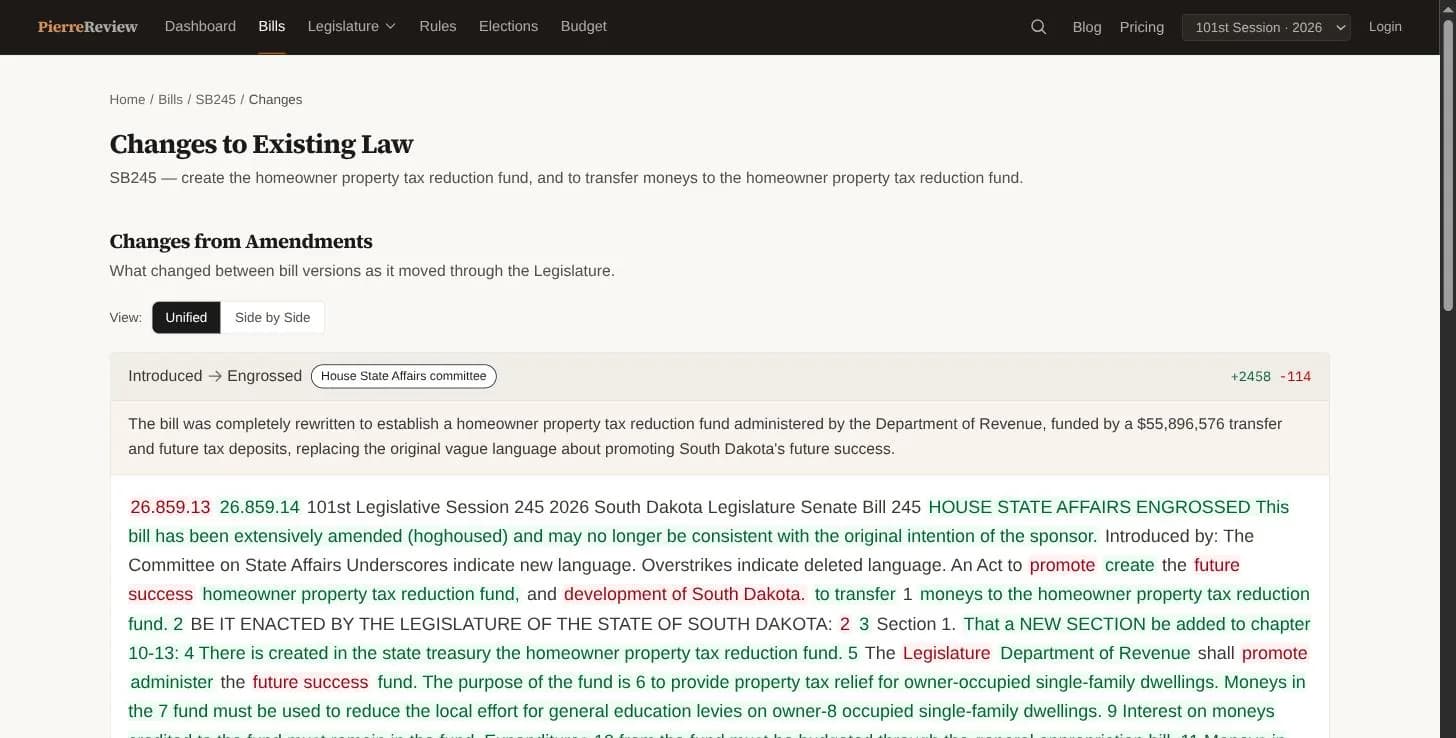Viewport: 1456px width, 738px height.
Task: Click the added phrase Department of Revenue
Action: click(x=1095, y=653)
